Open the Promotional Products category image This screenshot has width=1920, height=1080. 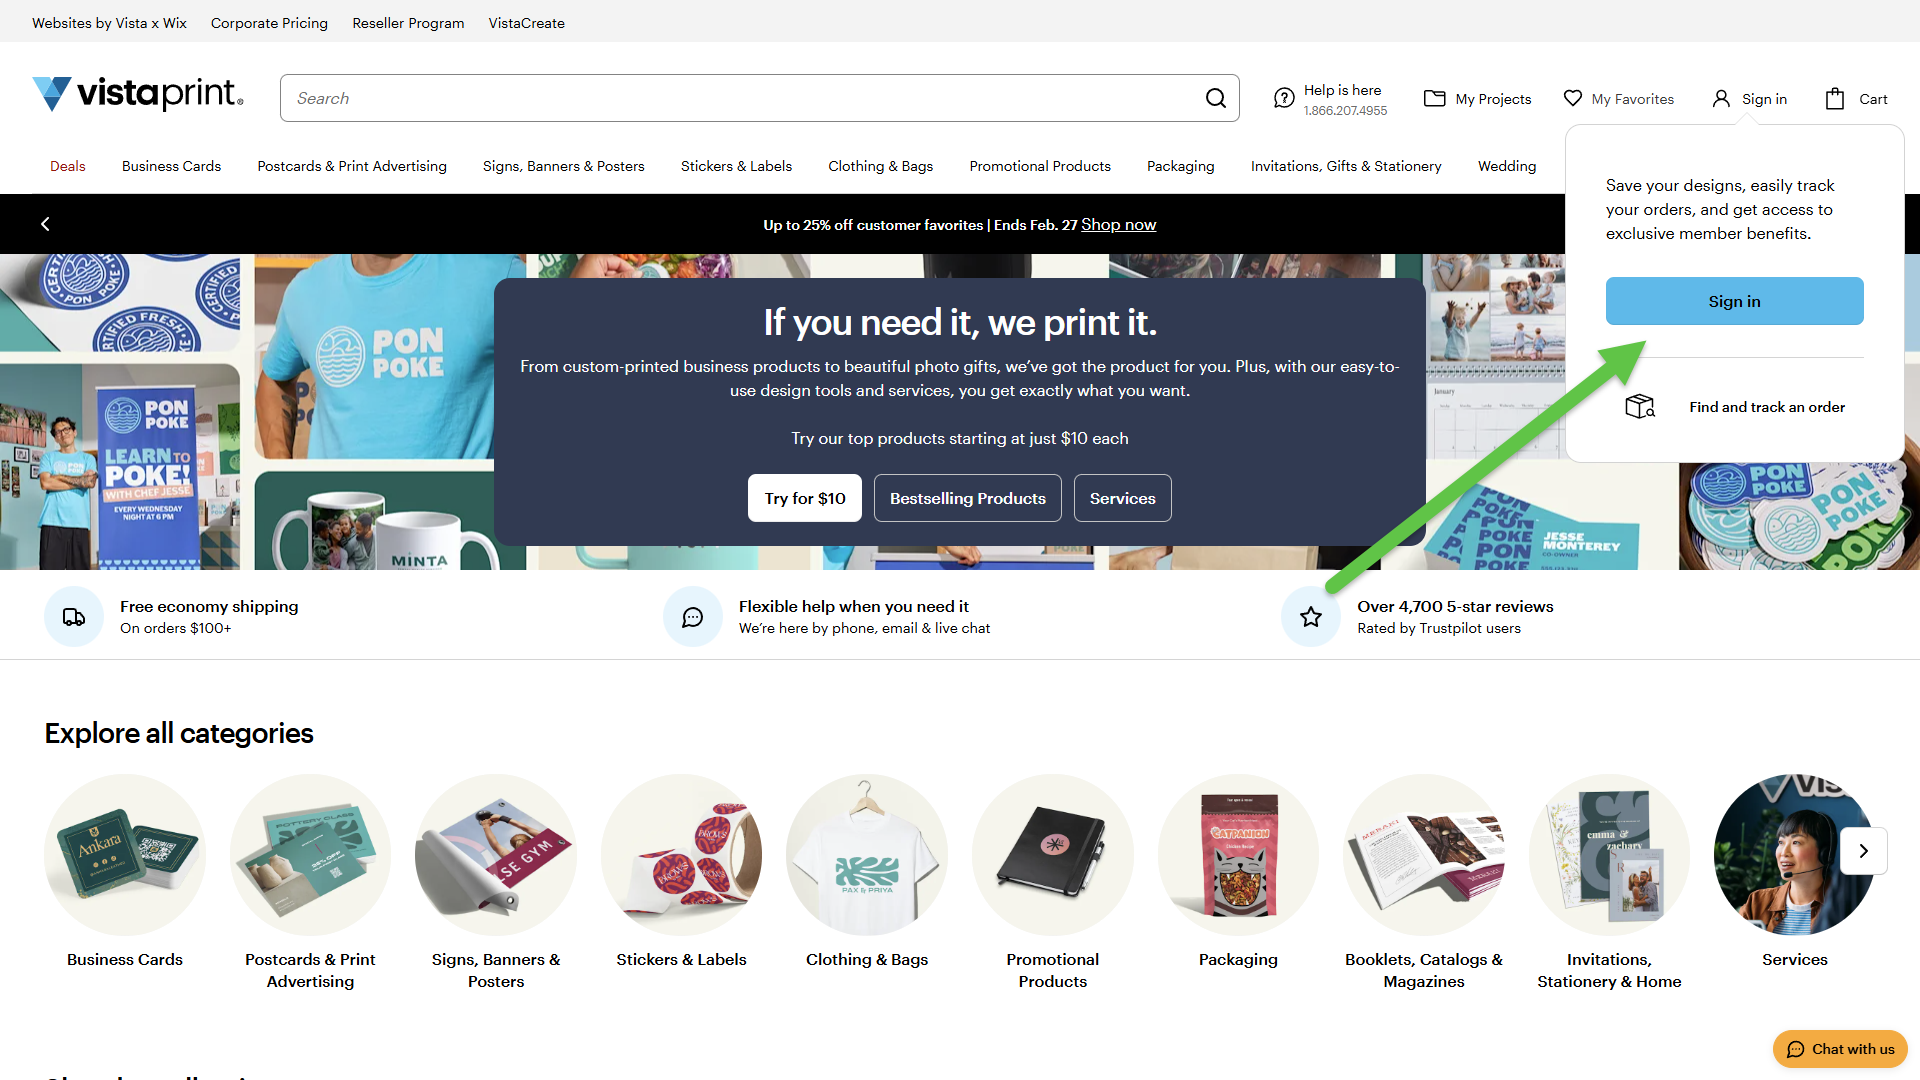click(1053, 855)
